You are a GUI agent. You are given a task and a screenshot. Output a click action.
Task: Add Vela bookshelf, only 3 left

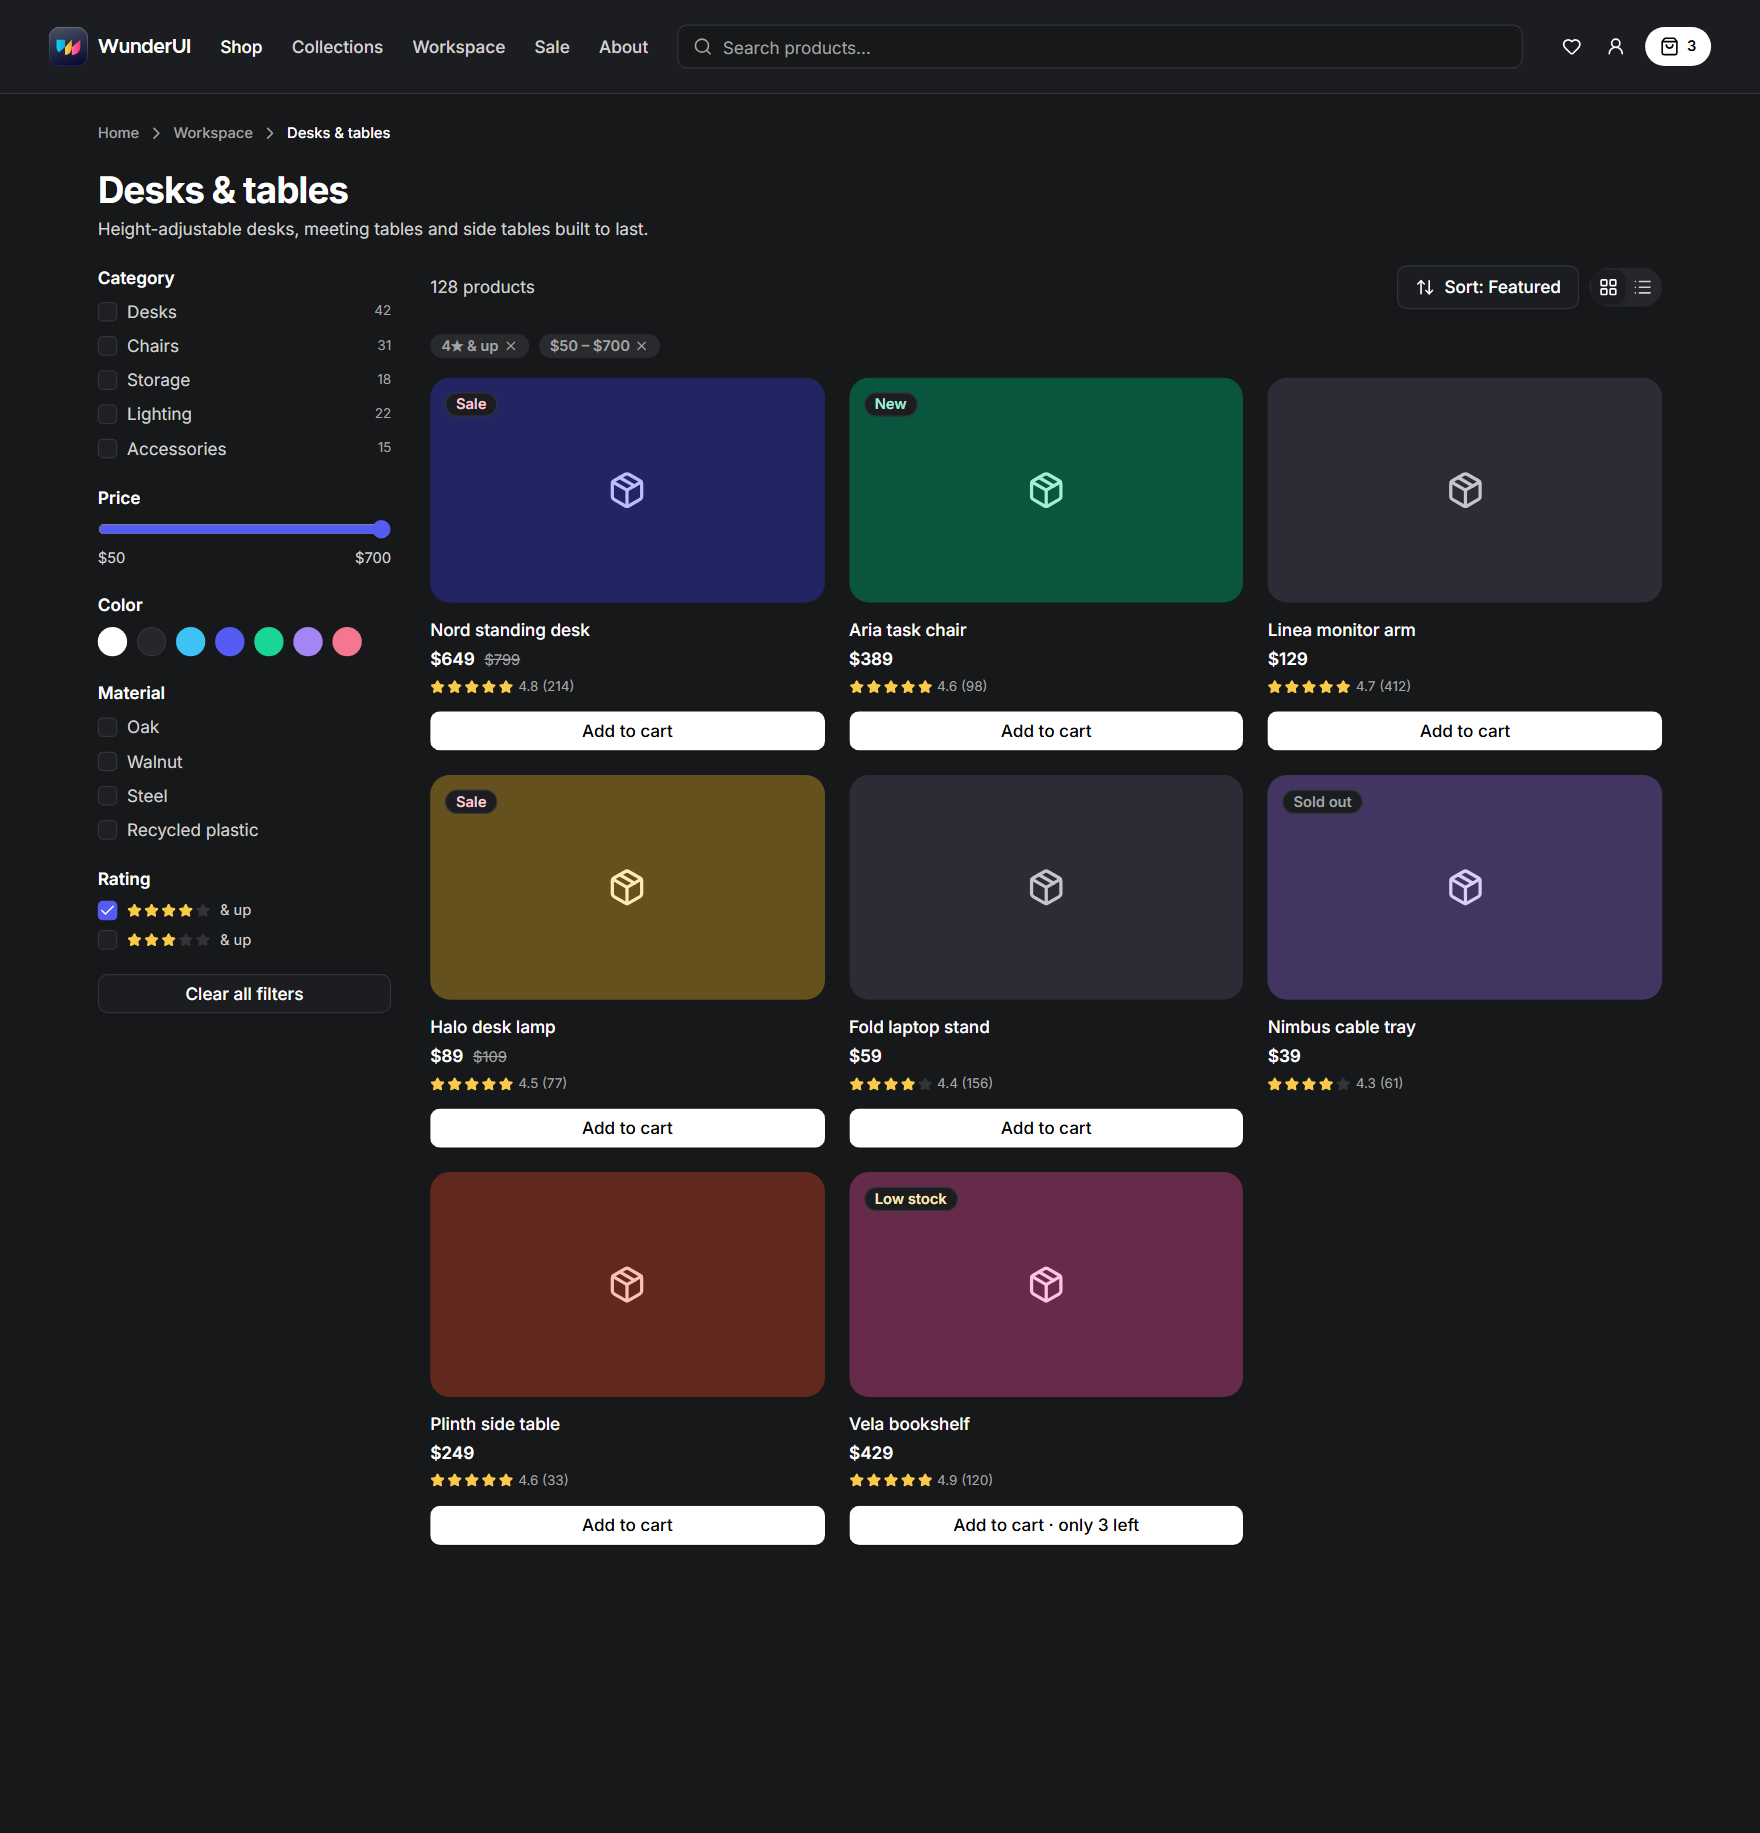(1046, 1525)
